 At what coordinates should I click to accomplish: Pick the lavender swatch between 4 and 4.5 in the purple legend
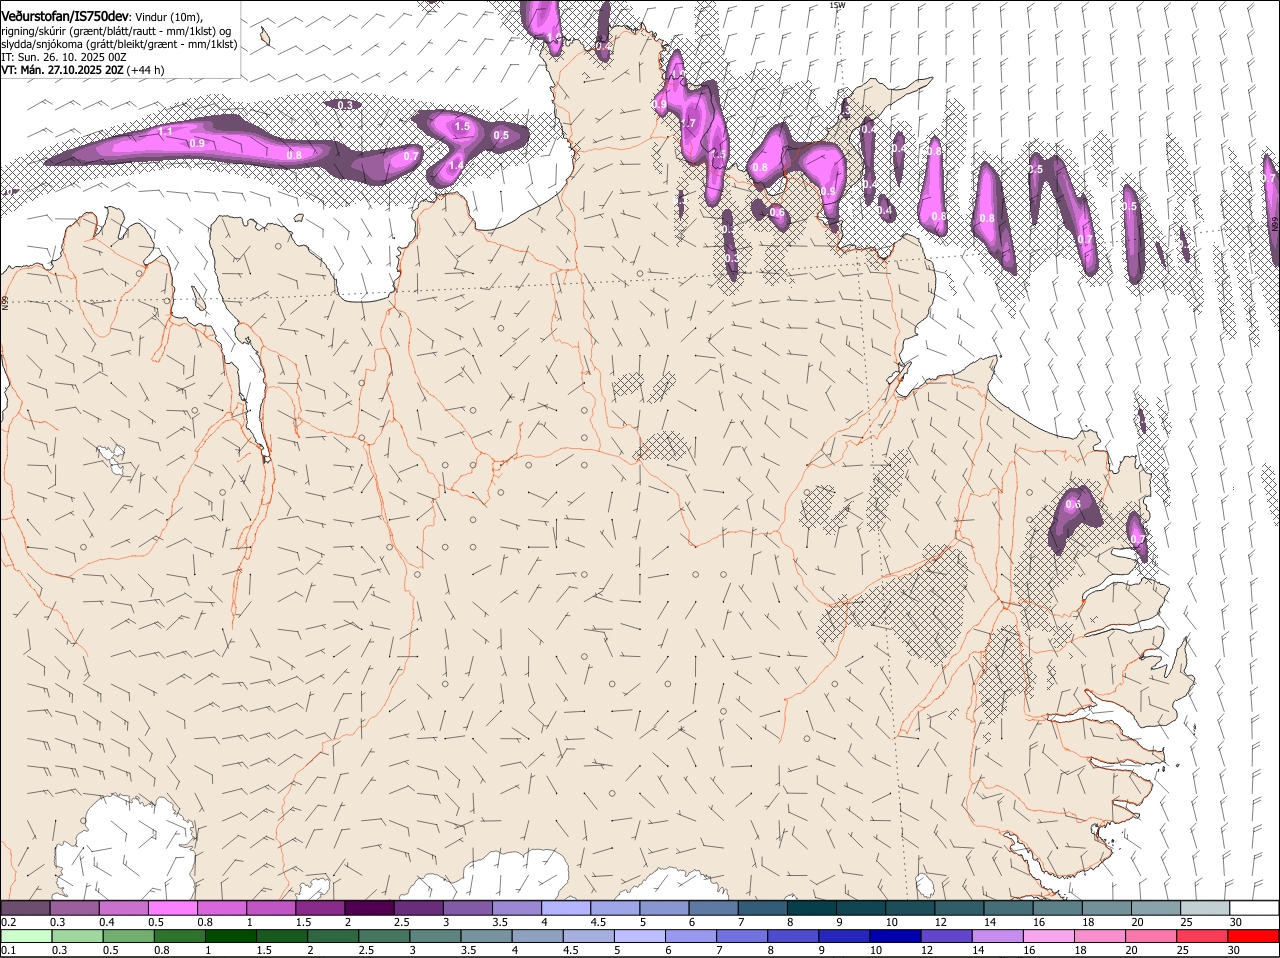point(566,907)
